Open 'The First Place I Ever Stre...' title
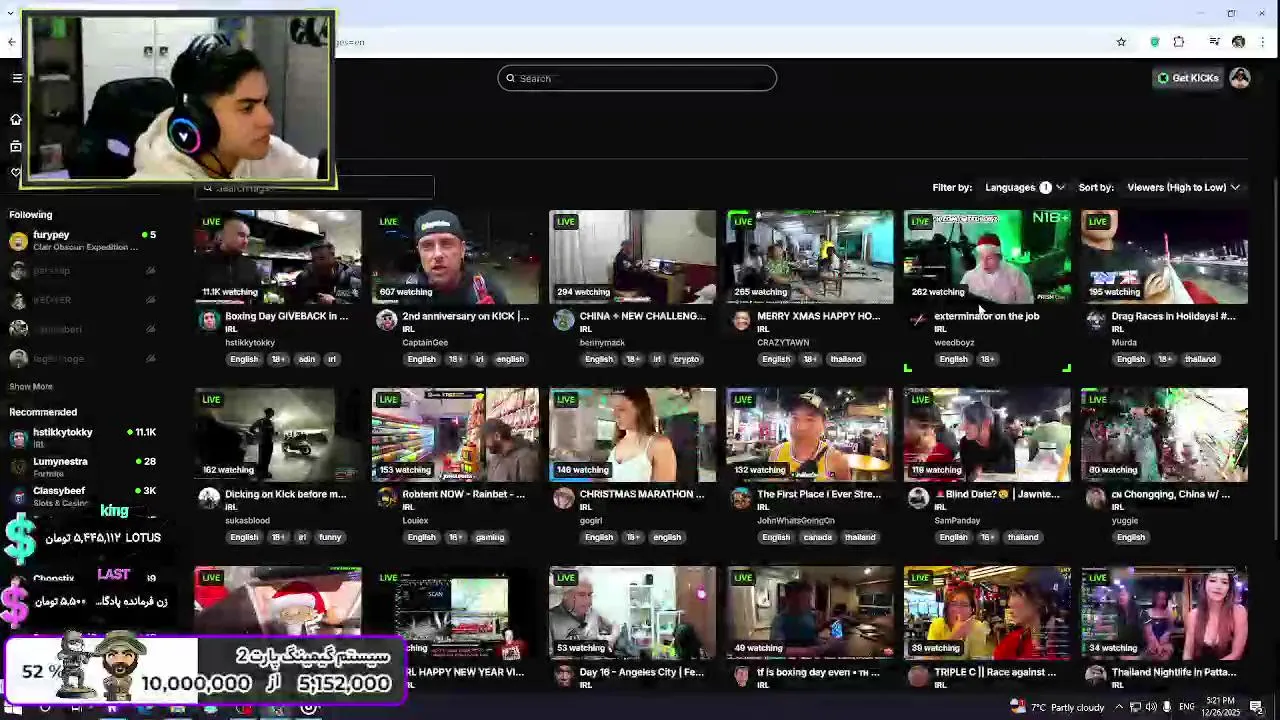1280x720 pixels. tap(819, 494)
